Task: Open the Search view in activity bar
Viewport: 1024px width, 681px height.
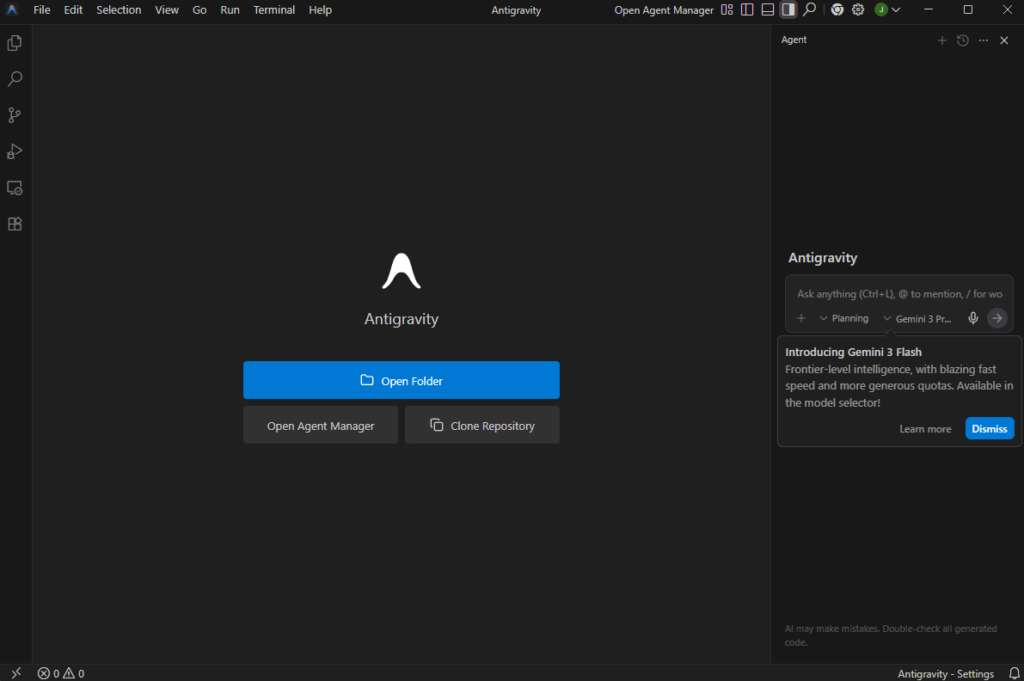Action: tap(15, 79)
